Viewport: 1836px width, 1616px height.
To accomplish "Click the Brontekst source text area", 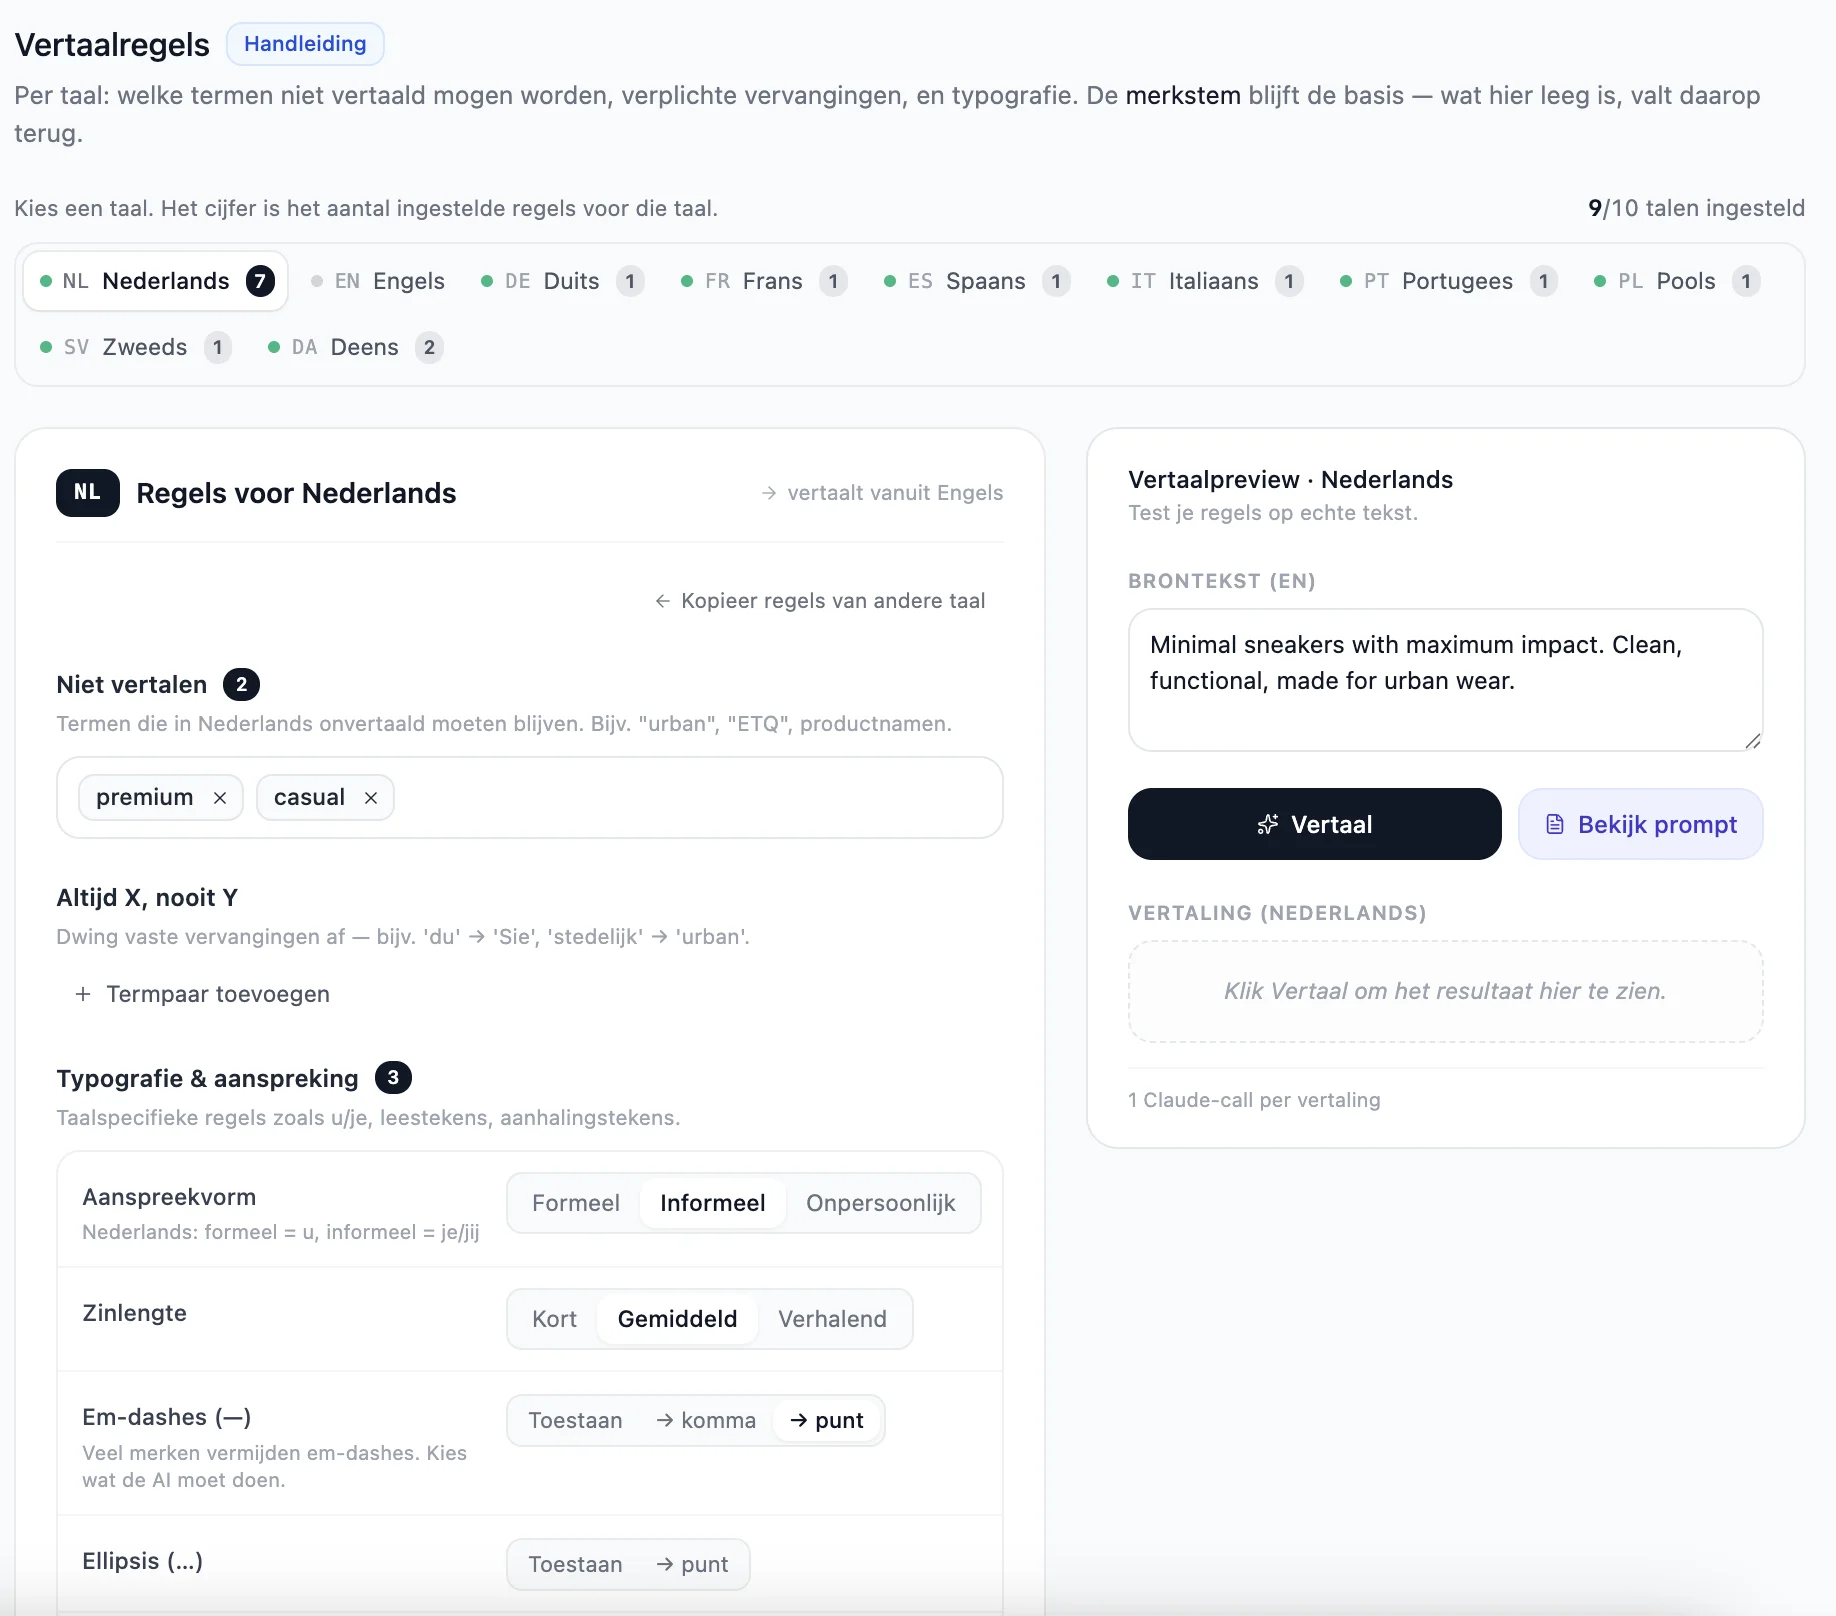I will (x=1445, y=680).
